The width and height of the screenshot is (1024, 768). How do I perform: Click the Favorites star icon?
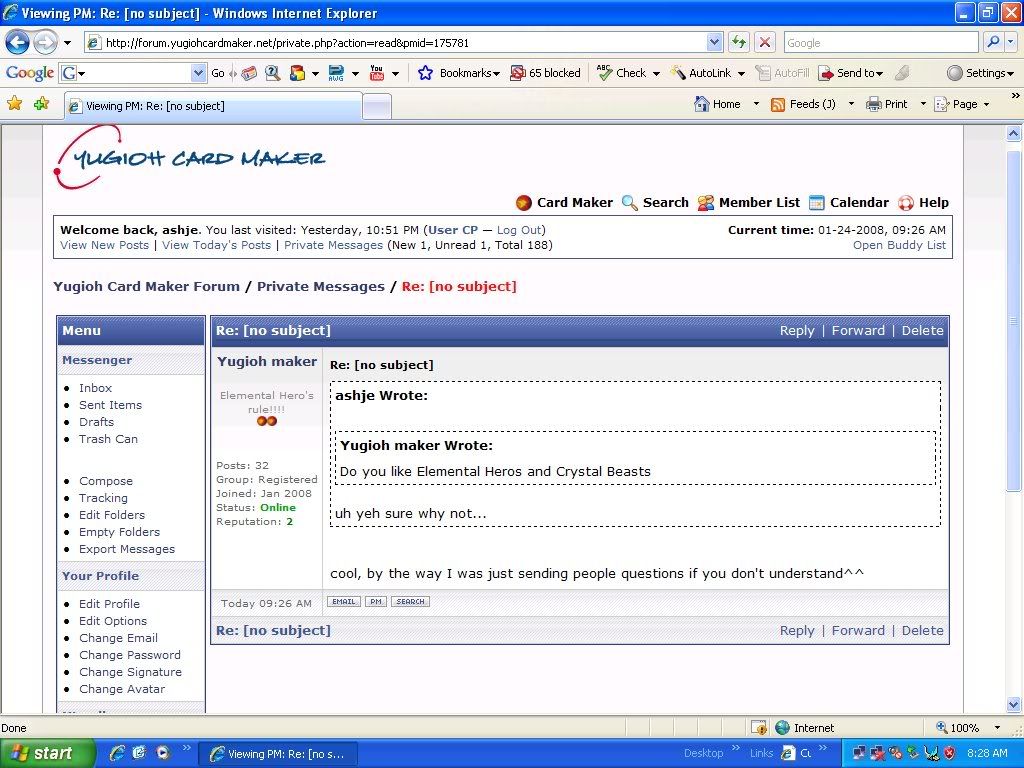[x=15, y=104]
